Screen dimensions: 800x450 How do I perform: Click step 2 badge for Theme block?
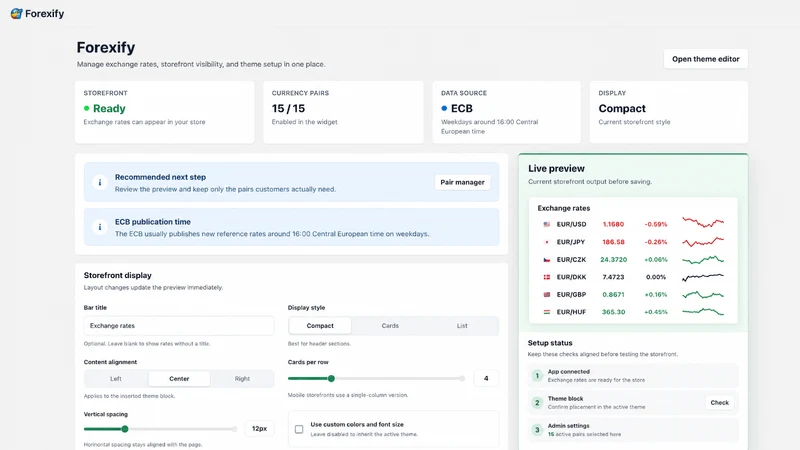pyautogui.click(x=537, y=403)
